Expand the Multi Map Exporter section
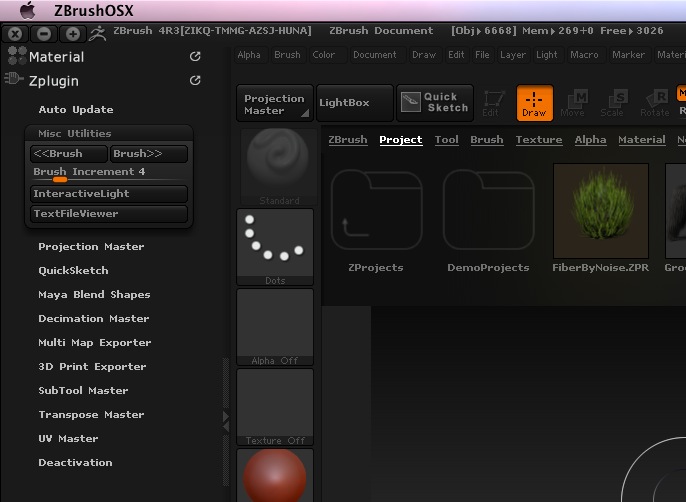686x502 pixels. pyautogui.click(x=94, y=343)
